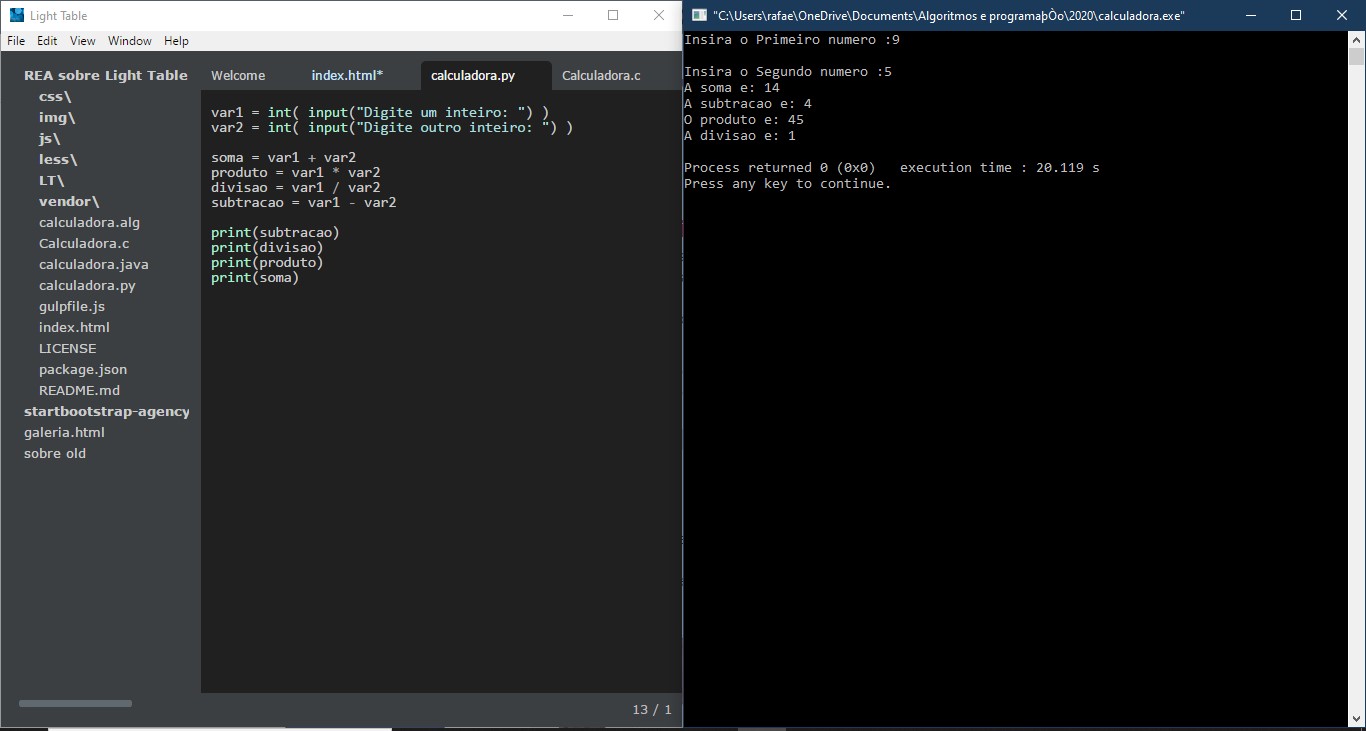Open package.json in the workspace tree
The width and height of the screenshot is (1366, 731).
click(83, 369)
